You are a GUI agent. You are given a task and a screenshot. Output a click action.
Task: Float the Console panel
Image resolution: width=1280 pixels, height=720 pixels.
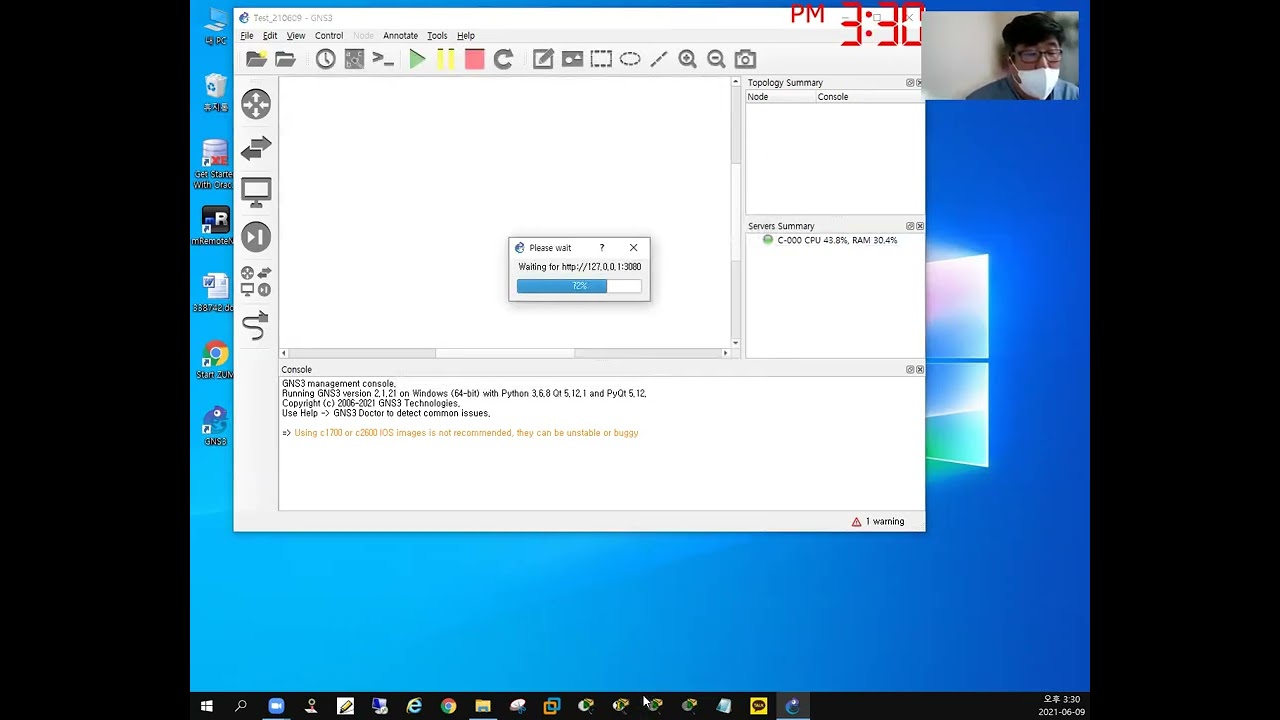(910, 370)
